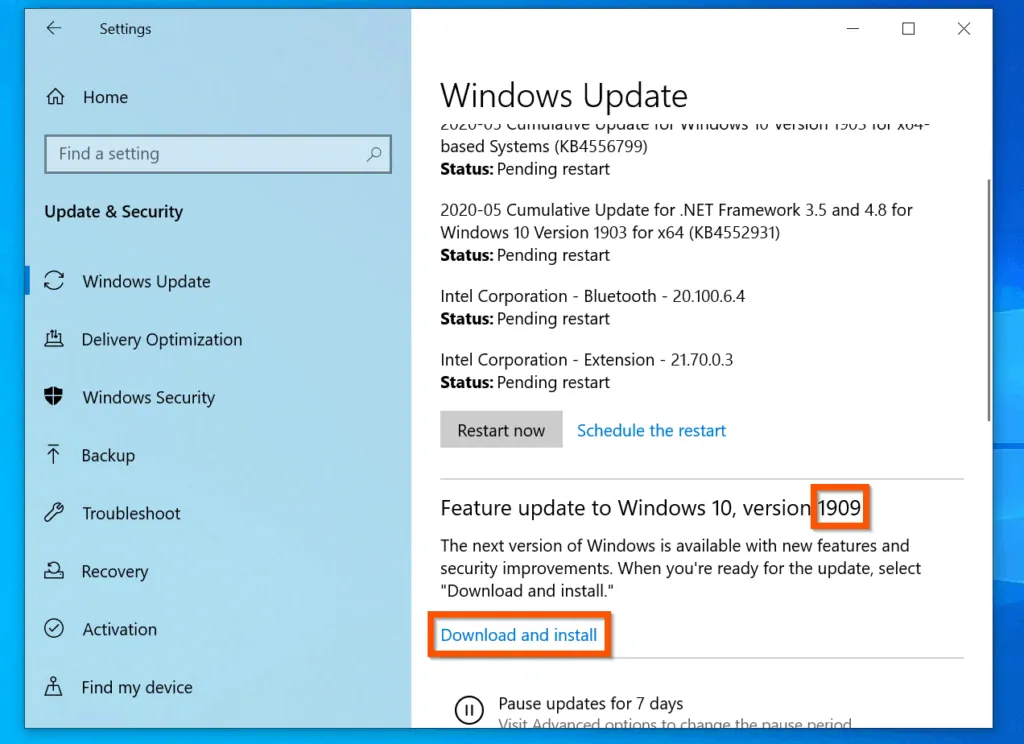
Task: Click the pause icon next to Pause updates
Action: tap(470, 710)
